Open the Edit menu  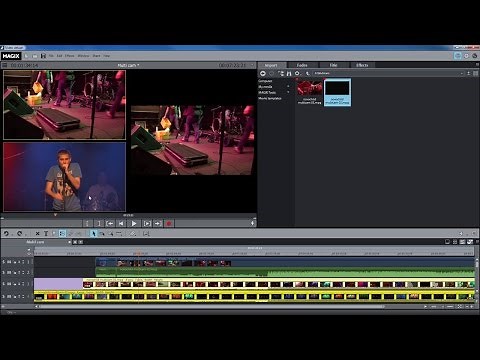point(59,56)
